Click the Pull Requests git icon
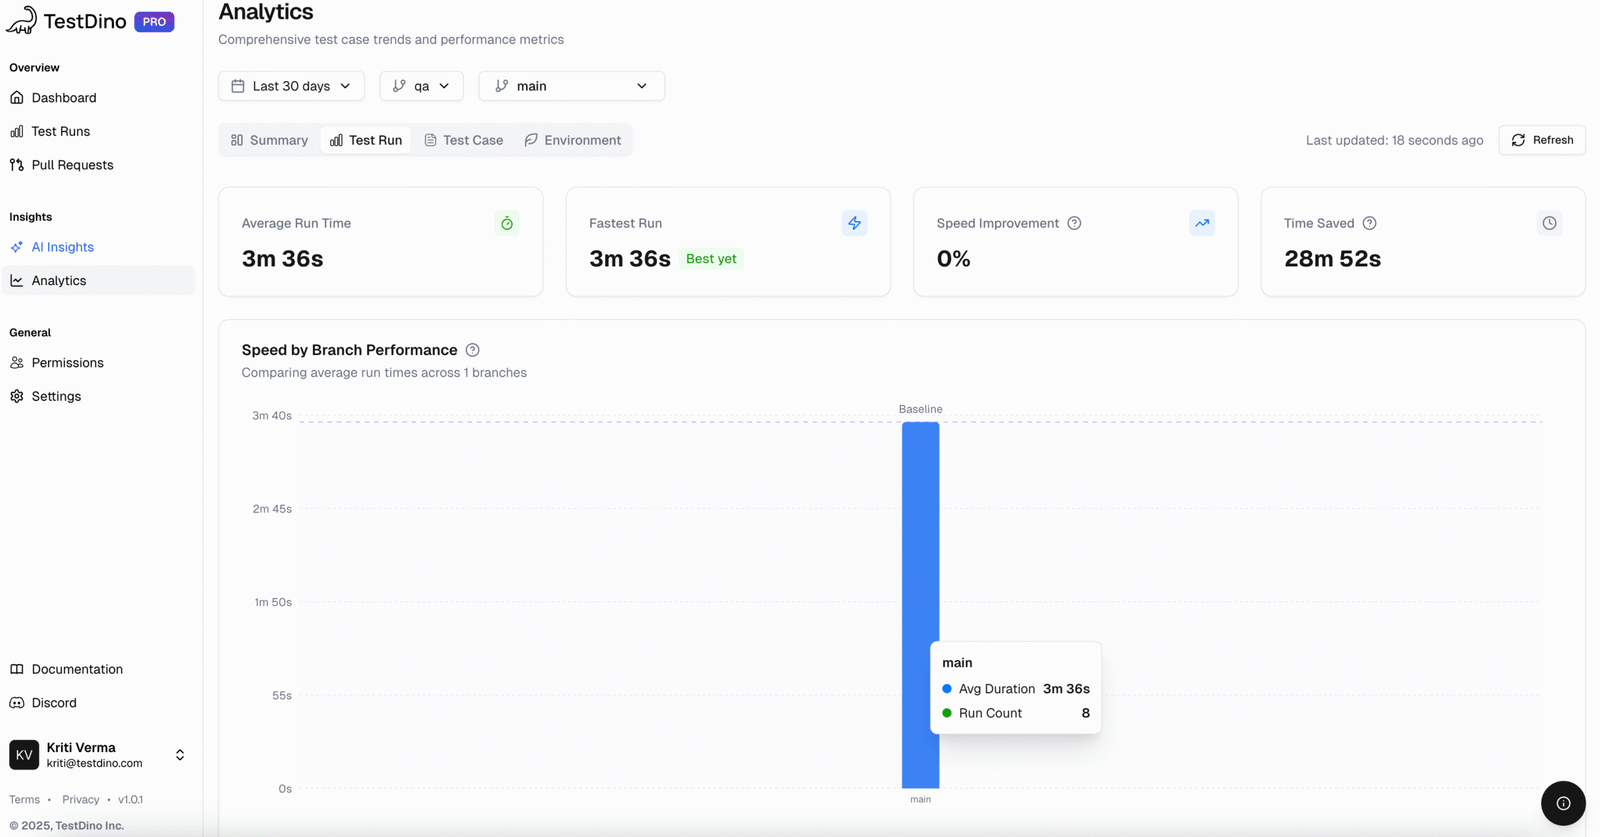 coord(17,165)
